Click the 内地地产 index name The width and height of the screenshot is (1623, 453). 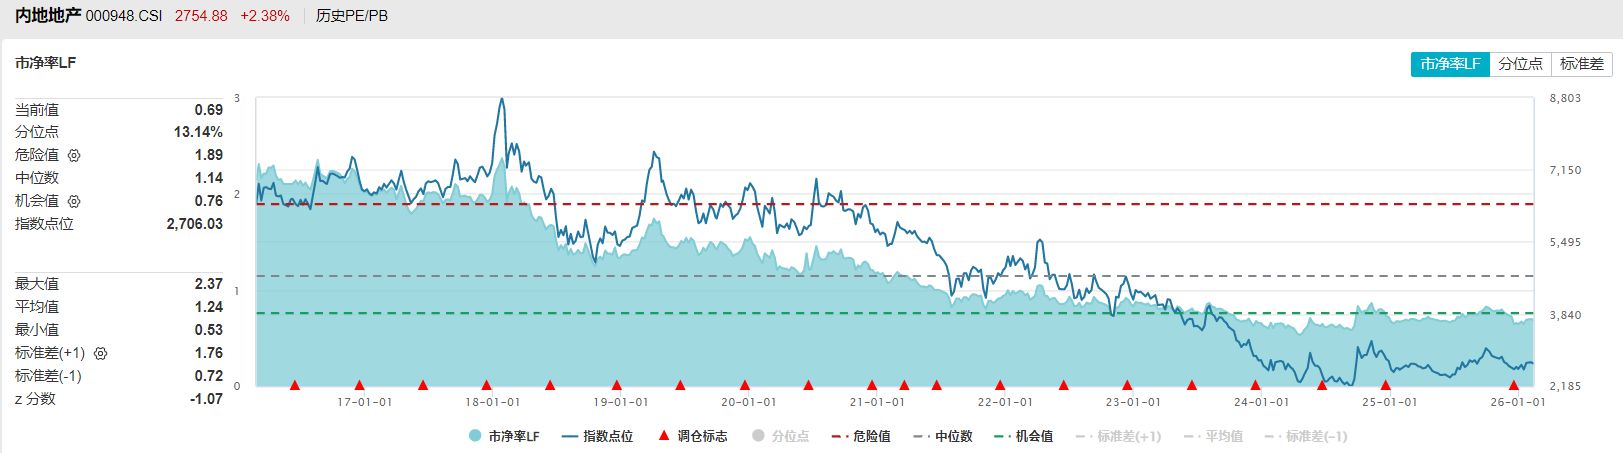[47, 16]
